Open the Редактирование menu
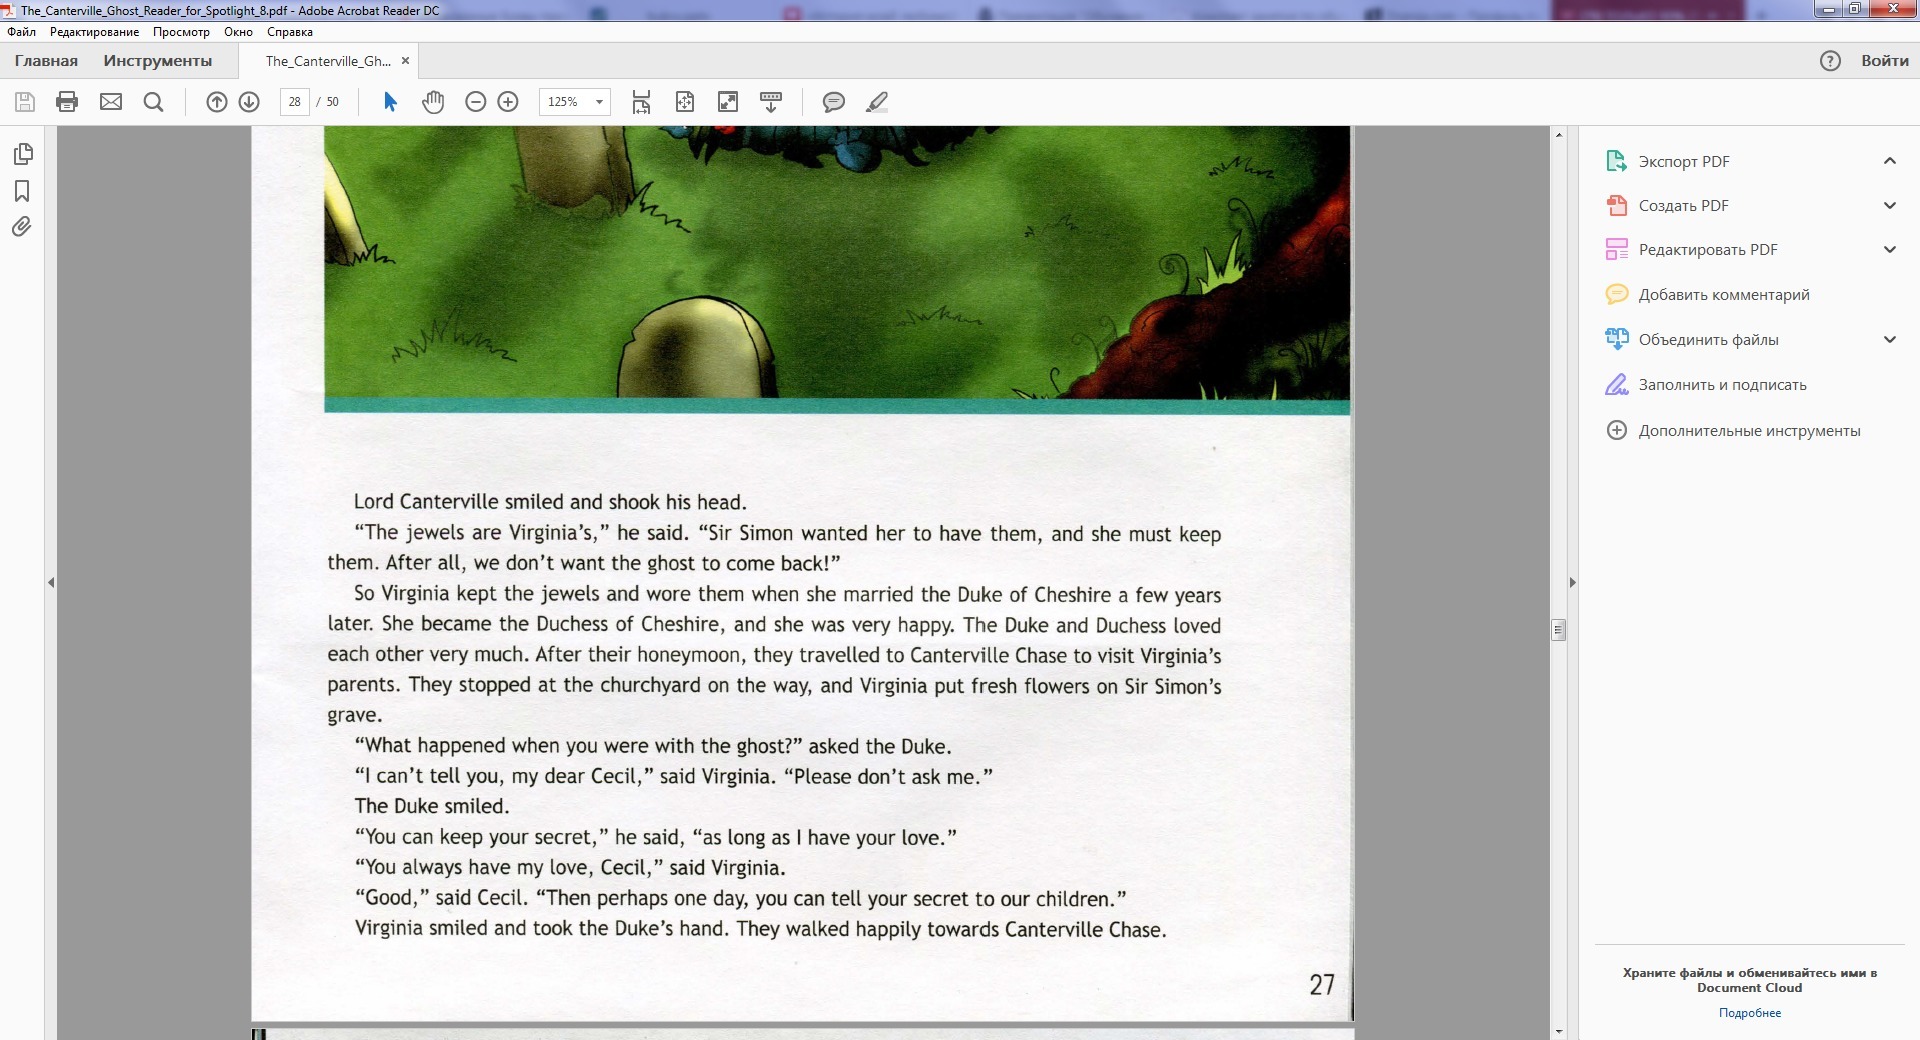This screenshot has width=1920, height=1040. pyautogui.click(x=94, y=32)
